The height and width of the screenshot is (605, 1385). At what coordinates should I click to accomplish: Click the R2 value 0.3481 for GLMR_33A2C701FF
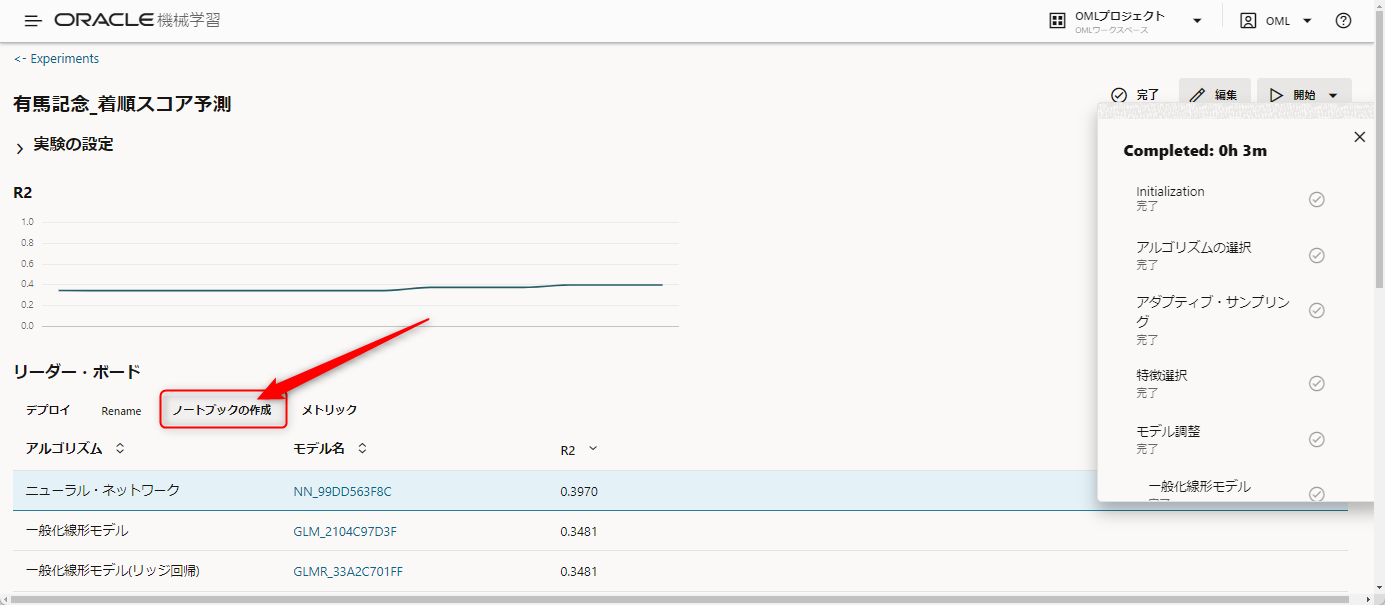[579, 571]
